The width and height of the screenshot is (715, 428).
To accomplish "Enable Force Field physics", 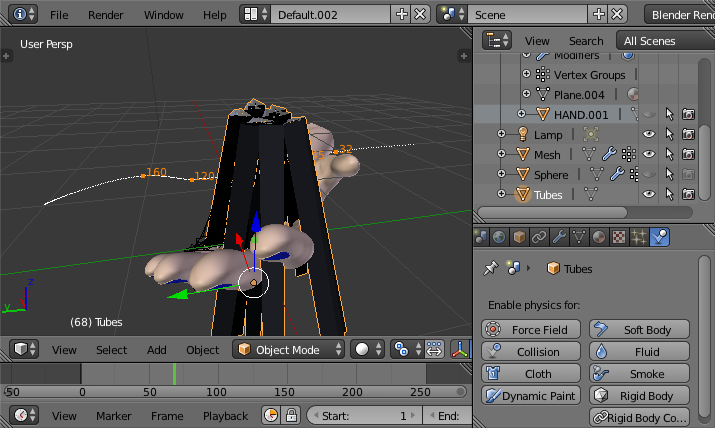I will tap(531, 329).
